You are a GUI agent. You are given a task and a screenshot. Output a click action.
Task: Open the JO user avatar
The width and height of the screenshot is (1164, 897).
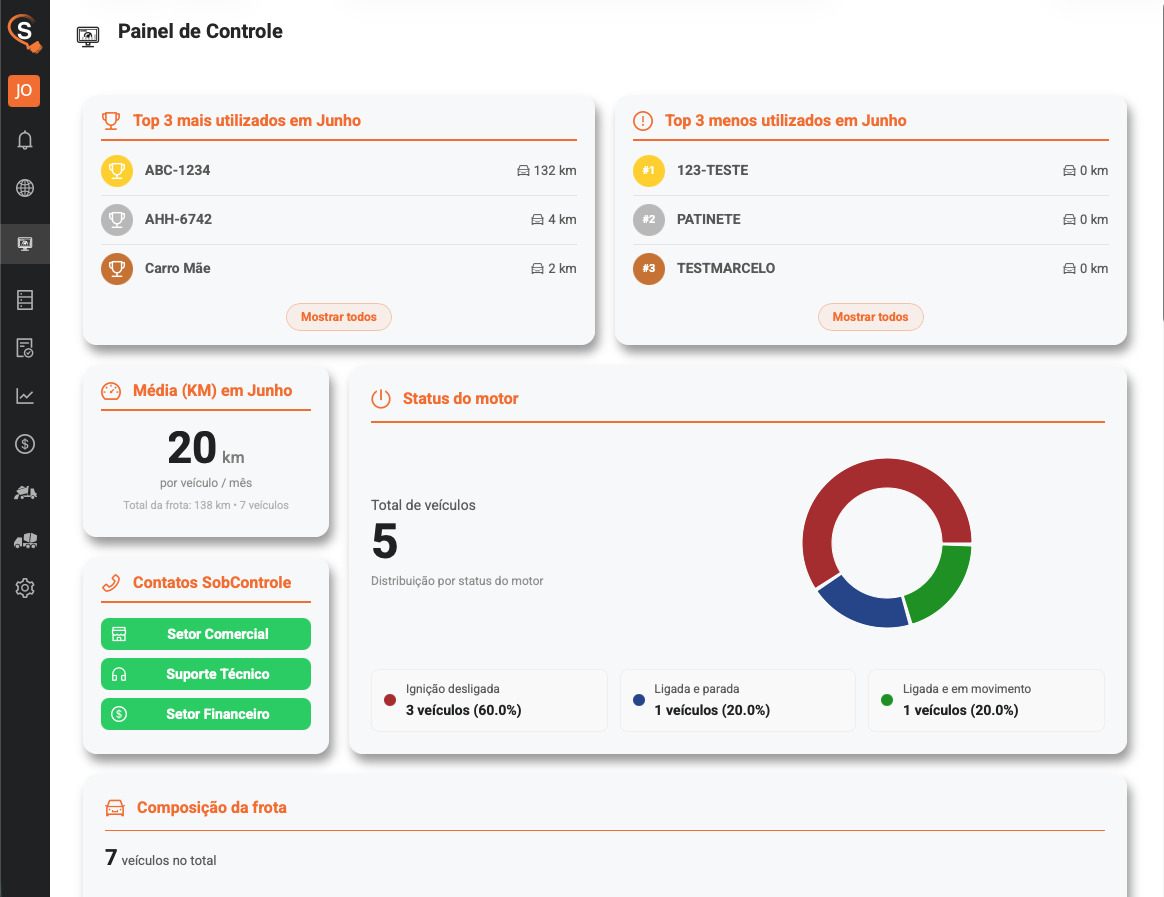tap(24, 91)
